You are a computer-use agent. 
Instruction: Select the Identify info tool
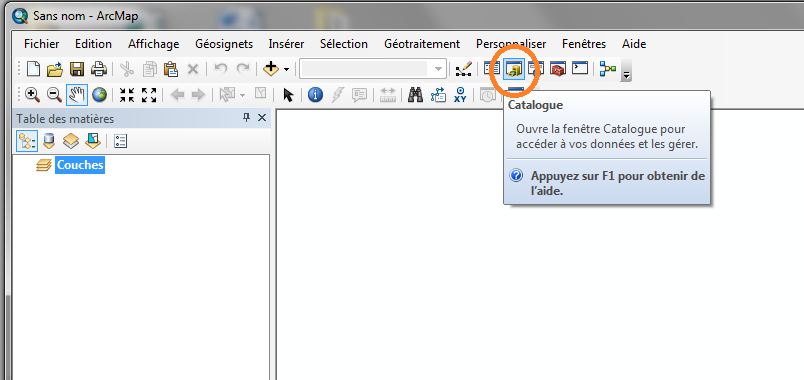(315, 94)
